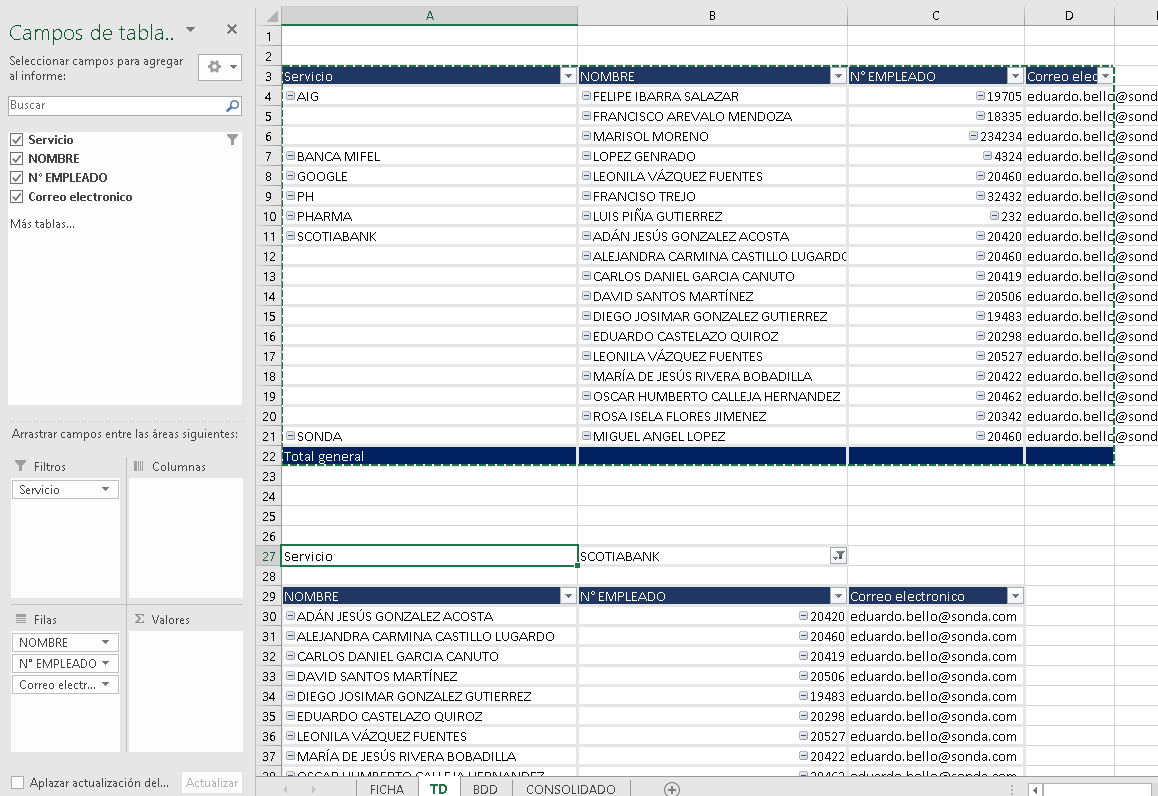Open the NOMBRE header filter dropdown in row 3
The width and height of the screenshot is (1158, 796).
click(837, 76)
